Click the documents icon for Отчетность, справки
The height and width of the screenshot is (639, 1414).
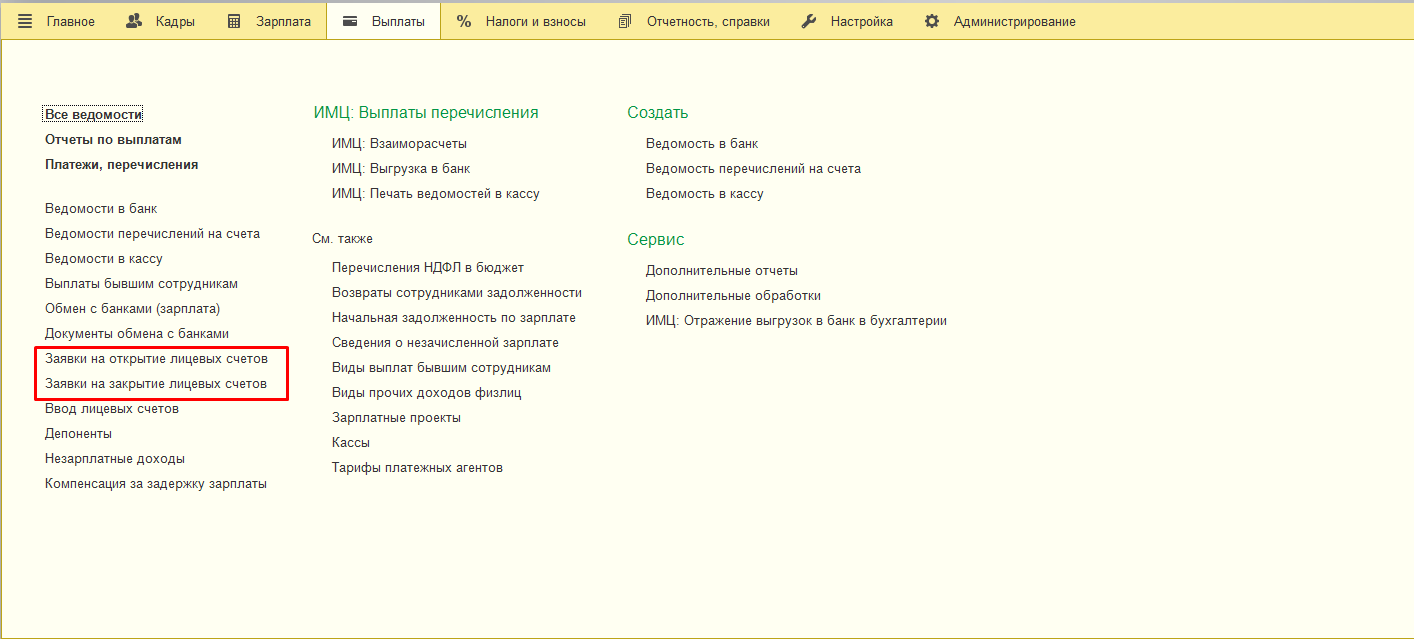(x=625, y=21)
